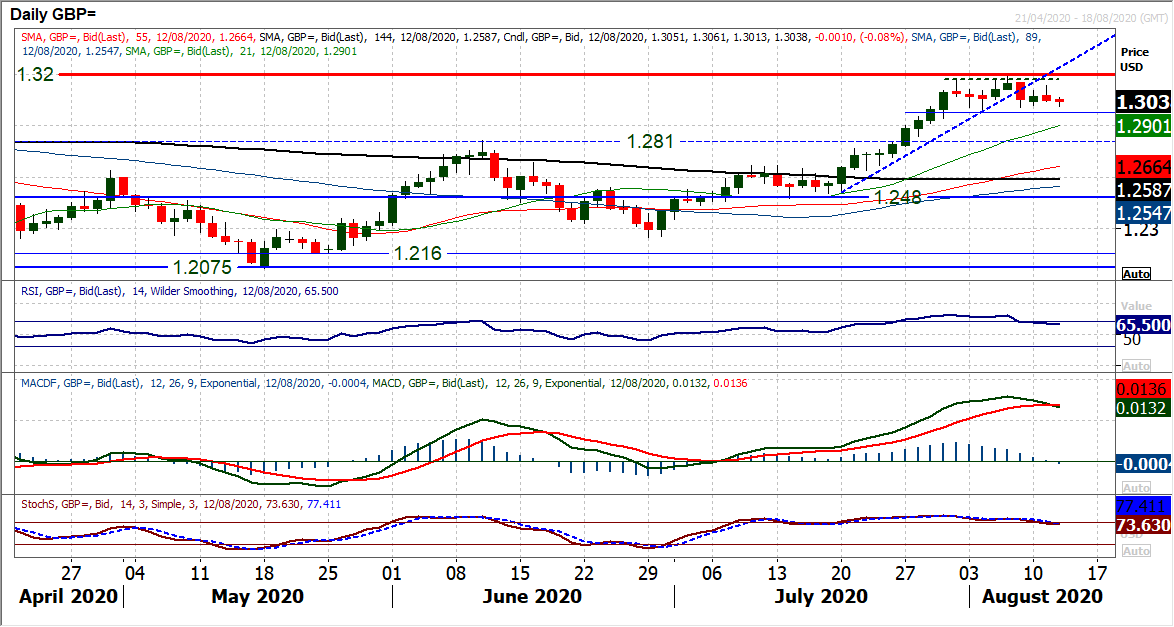1174x627 pixels.
Task: Click the 1.32 resistance level label
Action: 35,74
